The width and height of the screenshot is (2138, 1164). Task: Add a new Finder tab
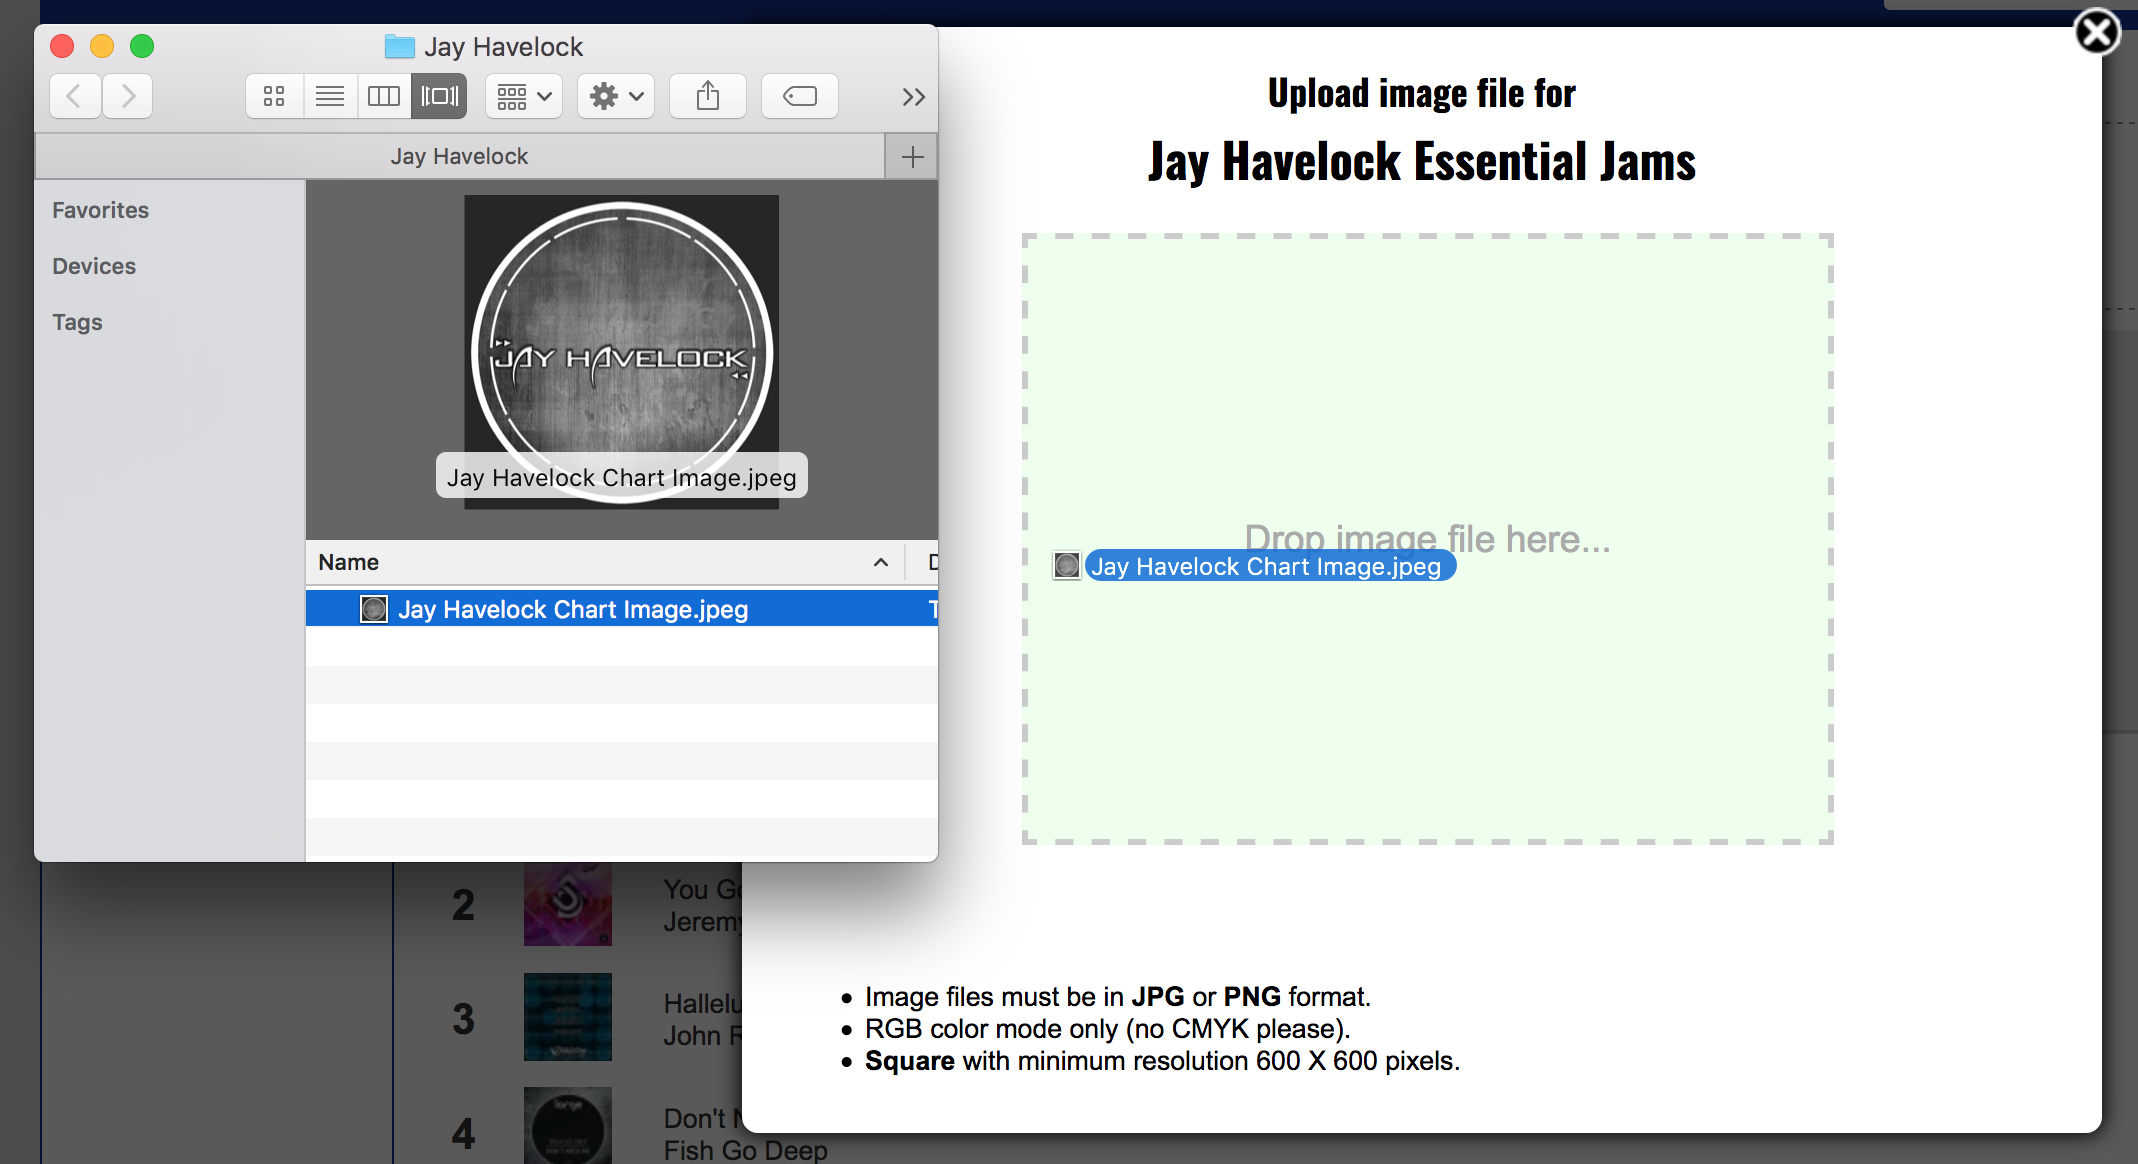coord(912,157)
